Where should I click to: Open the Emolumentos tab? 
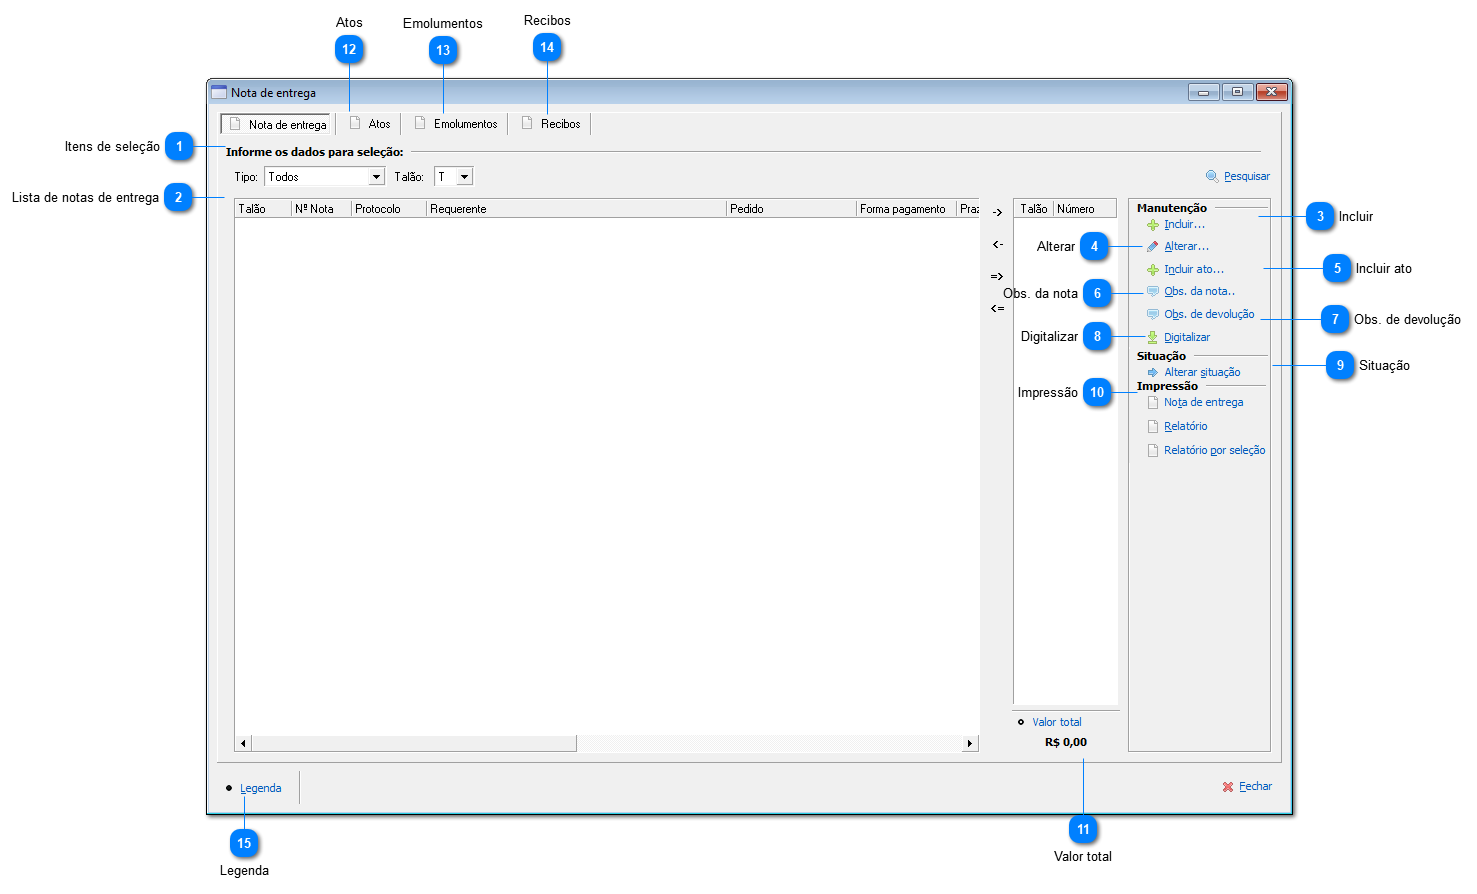pos(455,124)
